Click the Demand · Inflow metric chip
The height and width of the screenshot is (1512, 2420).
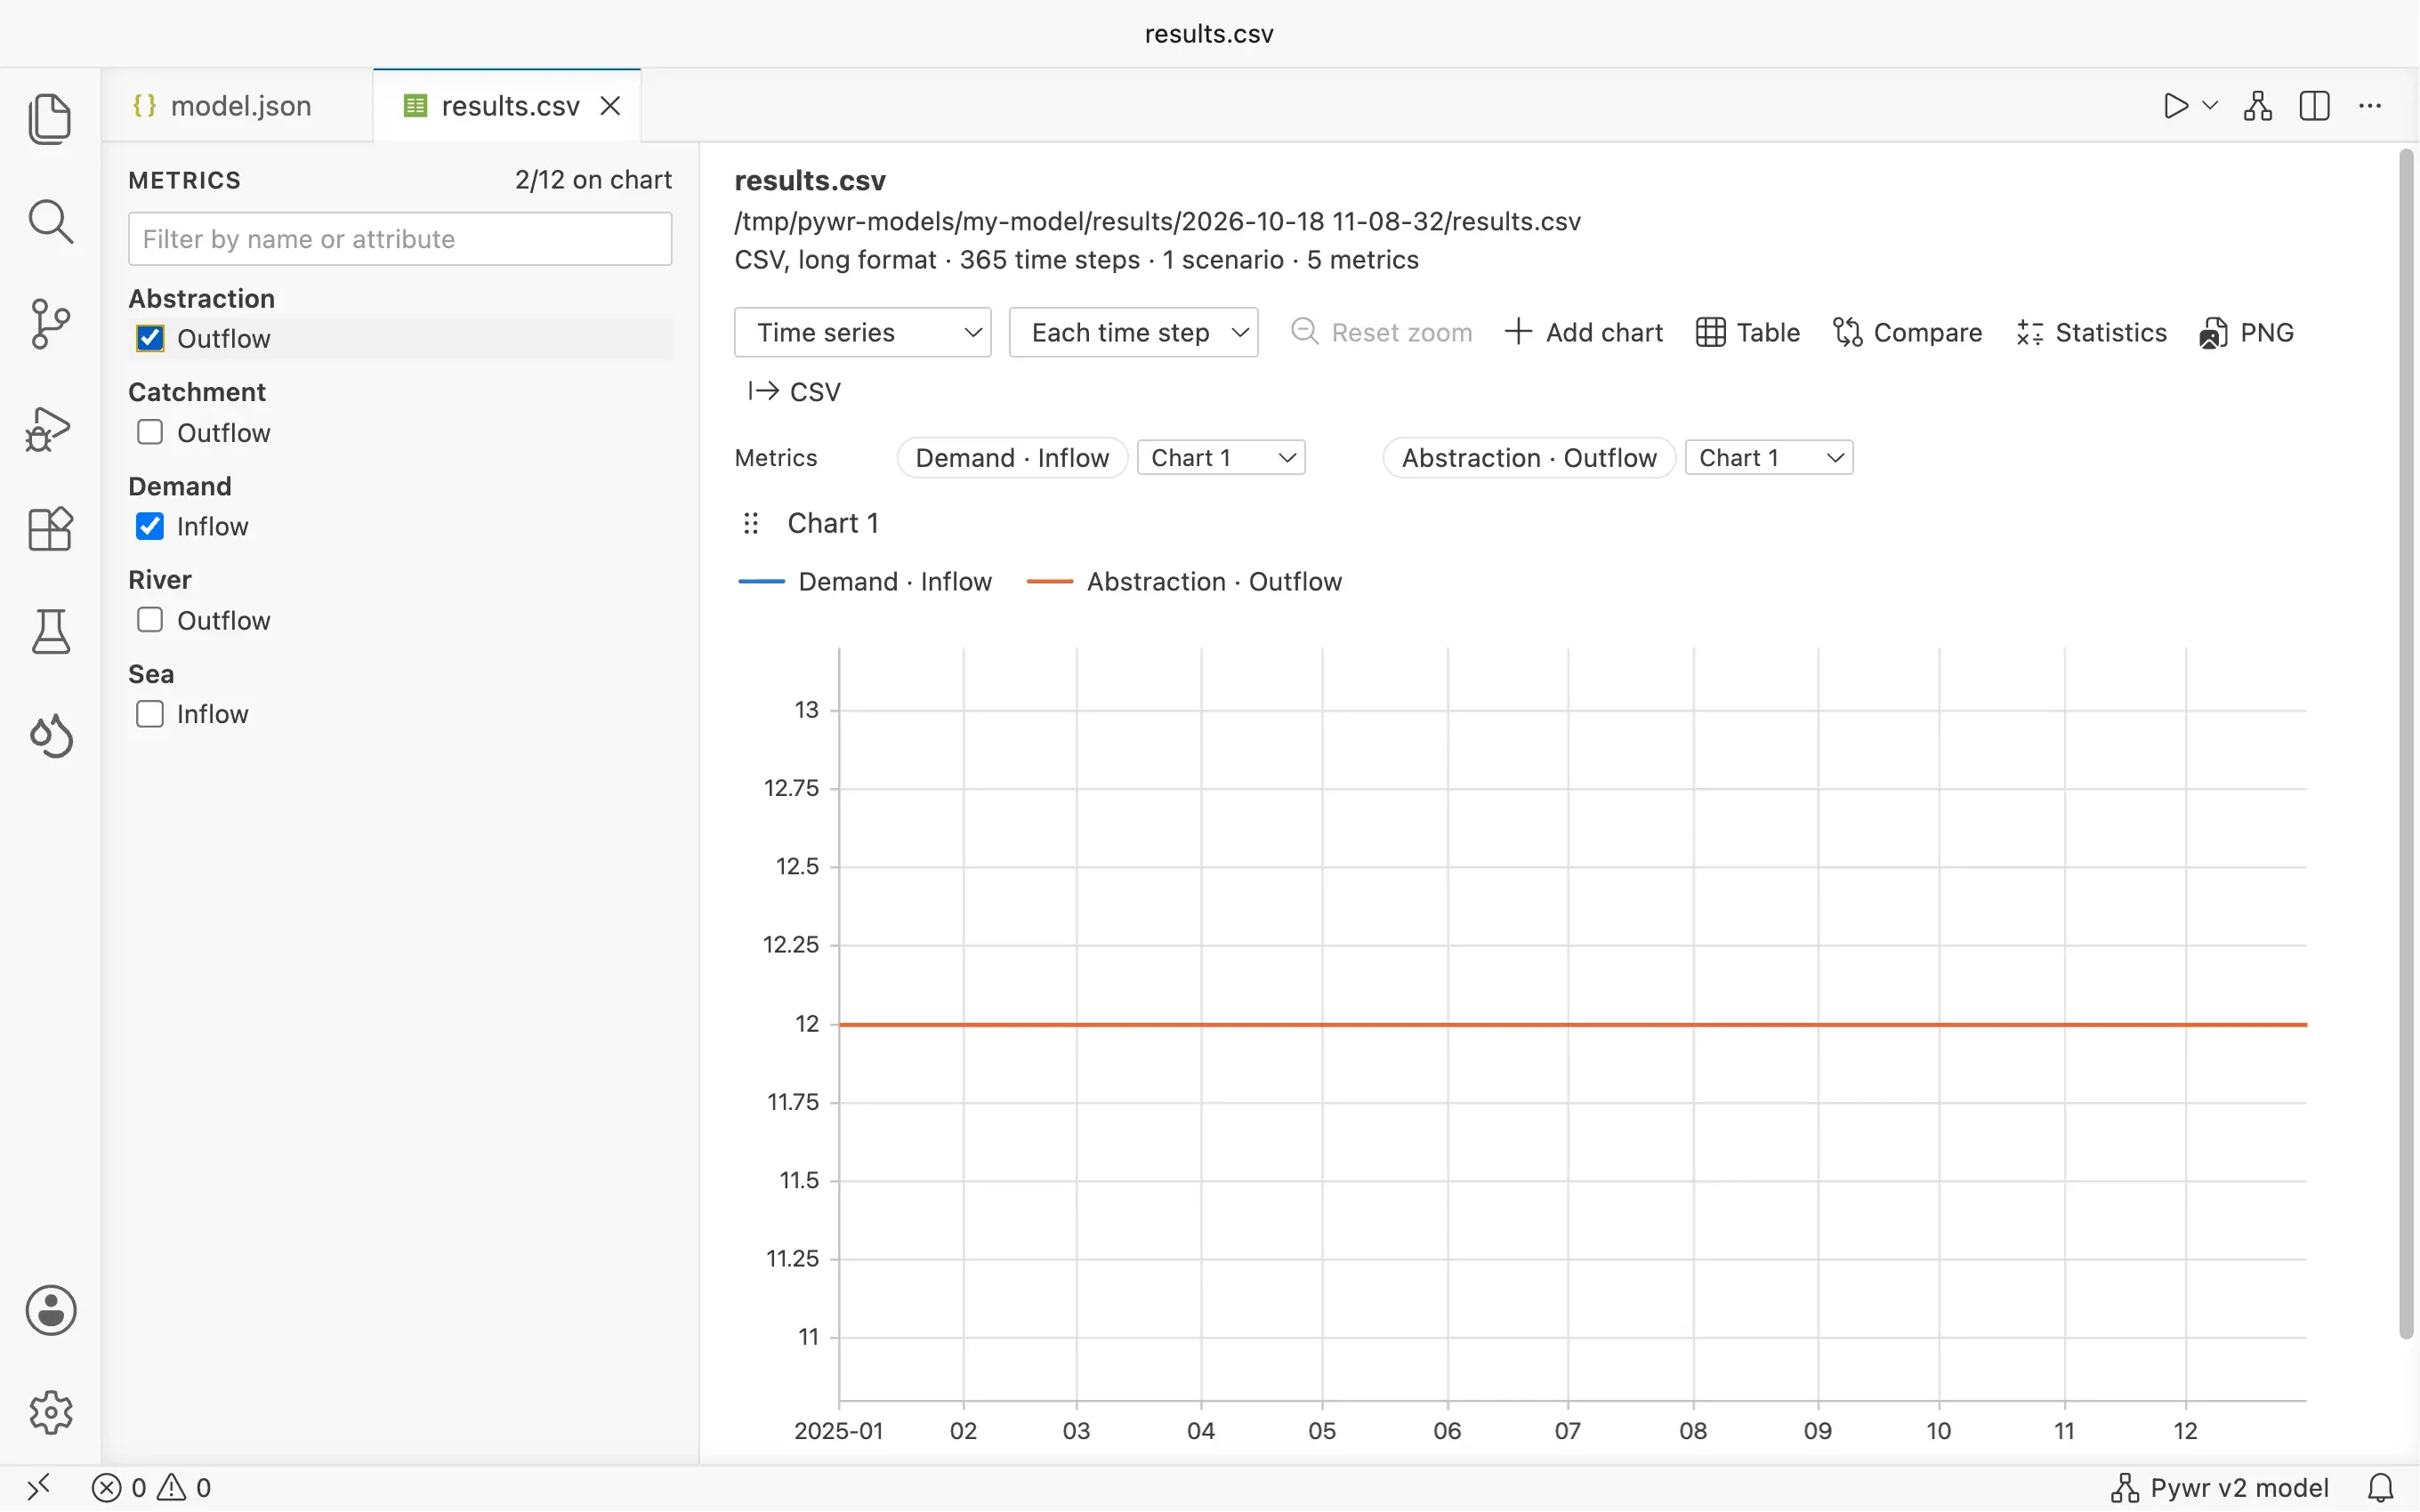click(1012, 458)
